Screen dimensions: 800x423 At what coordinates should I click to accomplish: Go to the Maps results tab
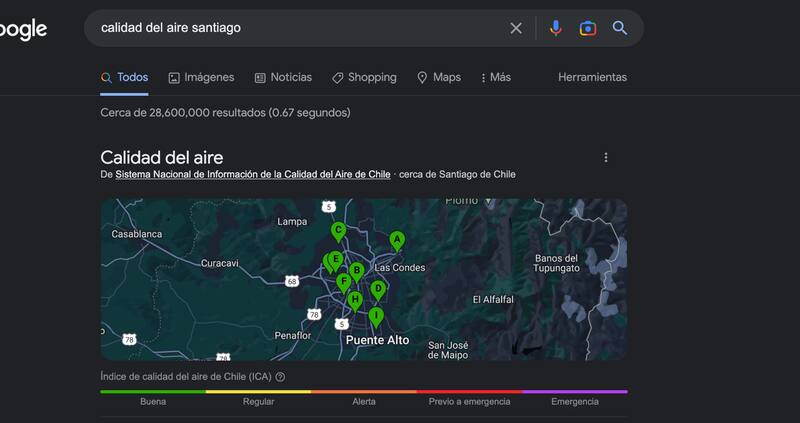pos(439,77)
